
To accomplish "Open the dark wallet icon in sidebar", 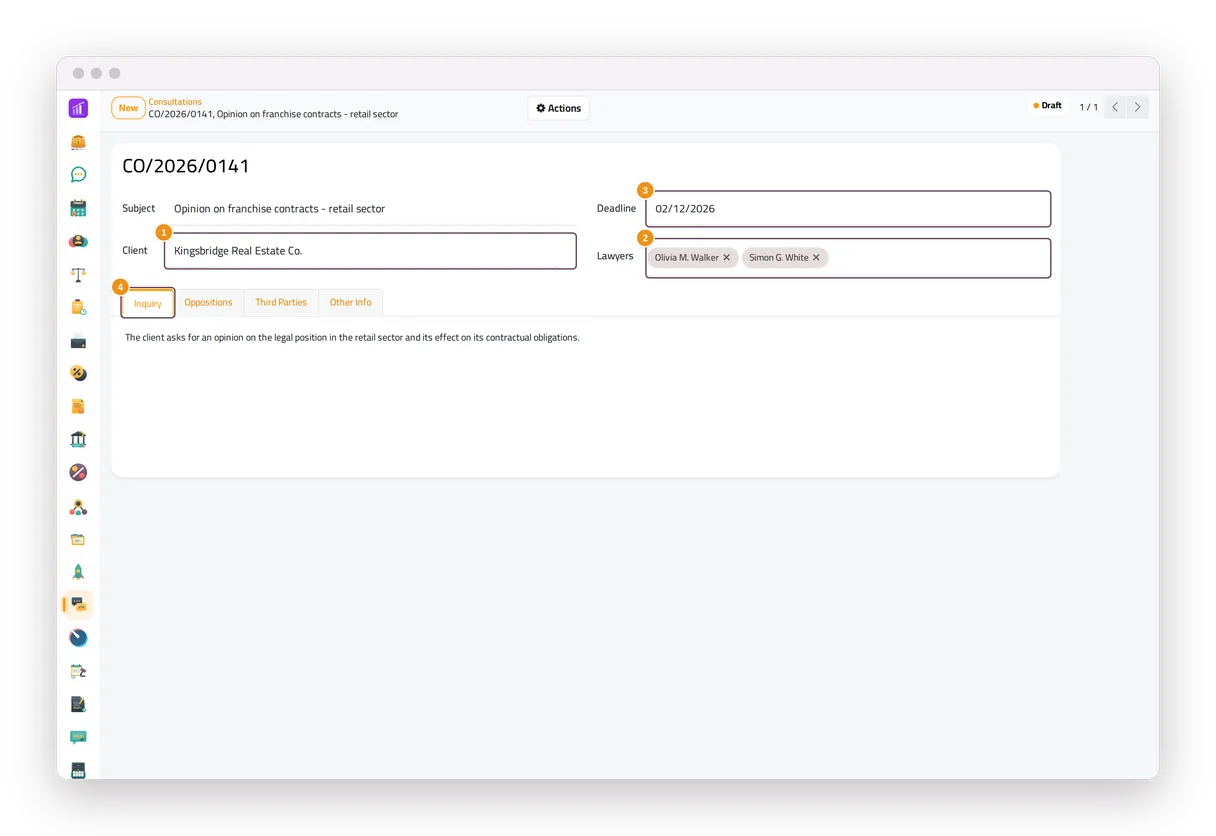I will [x=78, y=341].
